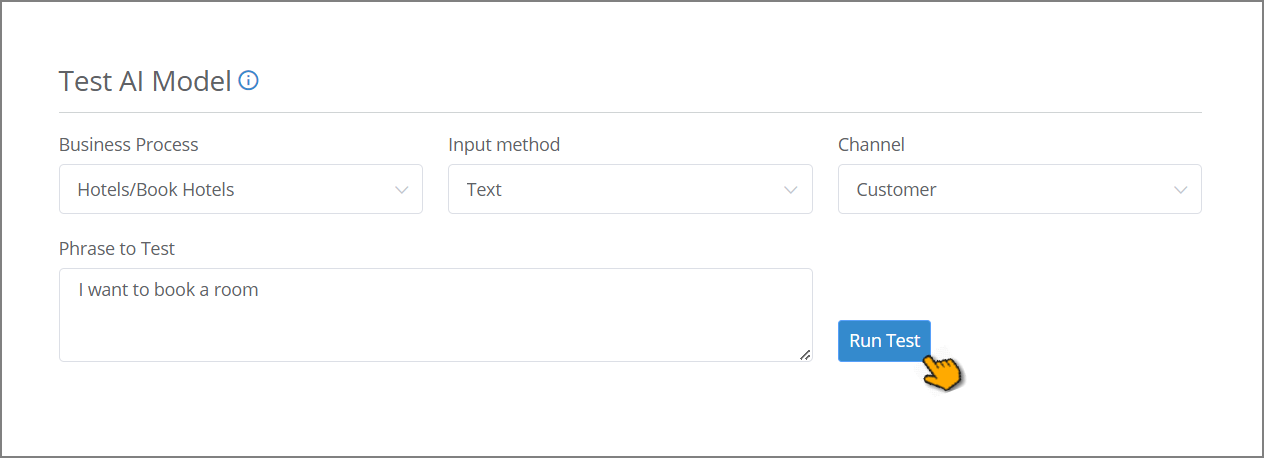
Task: Click the Test AI Model heading
Action: point(145,81)
